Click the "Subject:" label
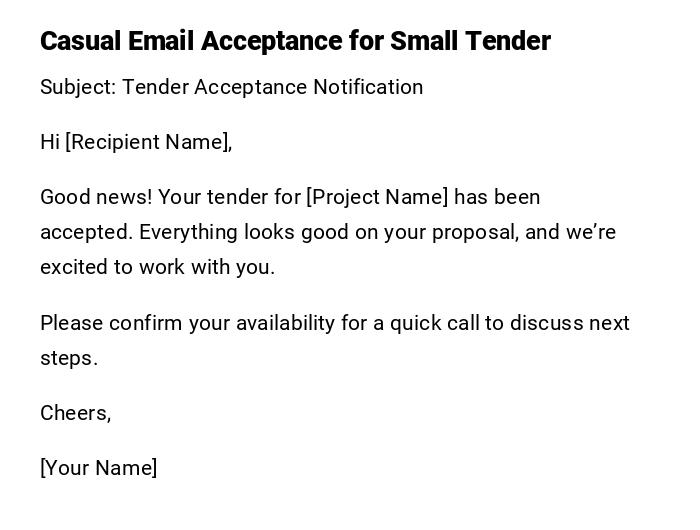This screenshot has width=700, height=530. tap(78, 87)
